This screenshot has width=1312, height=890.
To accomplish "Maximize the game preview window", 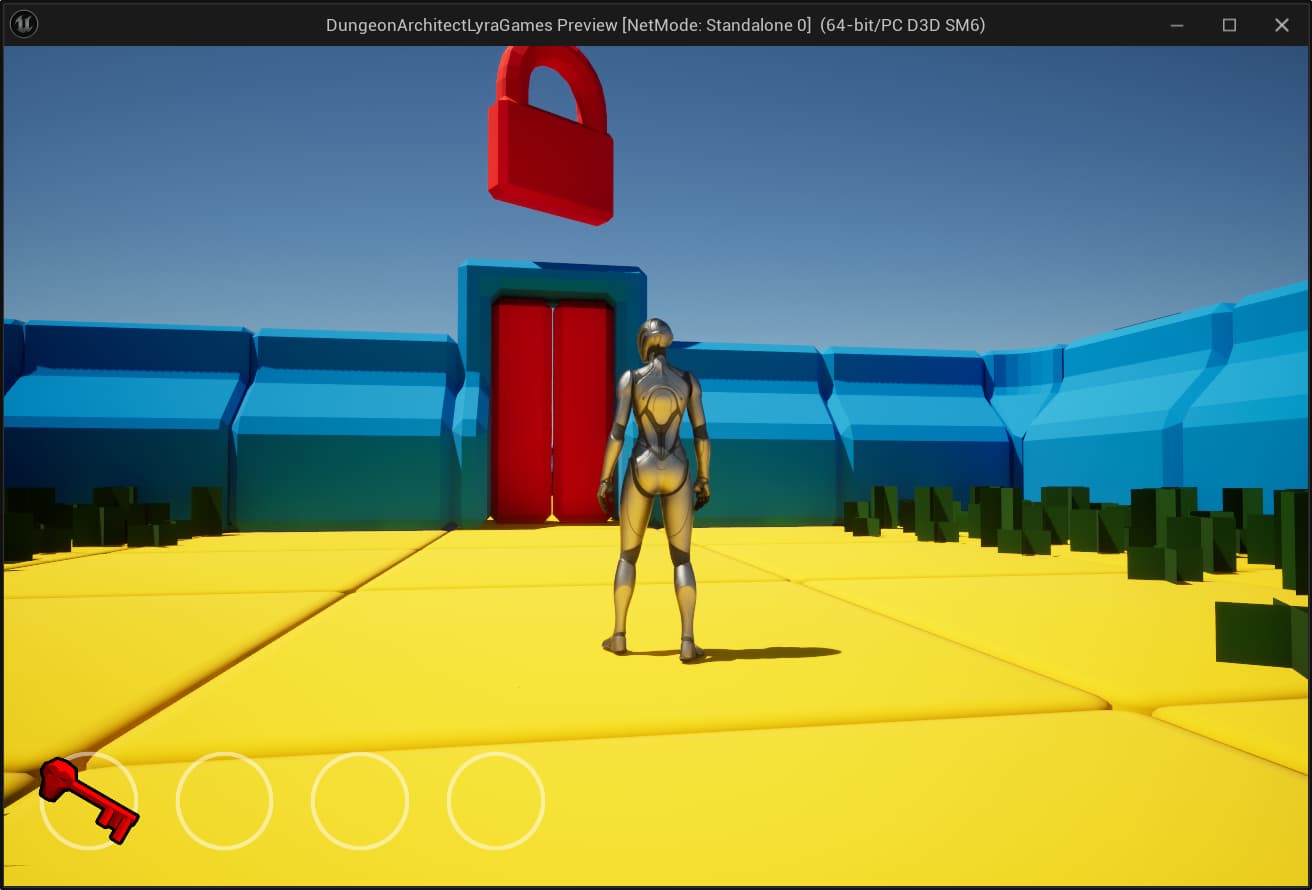I will (1230, 25).
